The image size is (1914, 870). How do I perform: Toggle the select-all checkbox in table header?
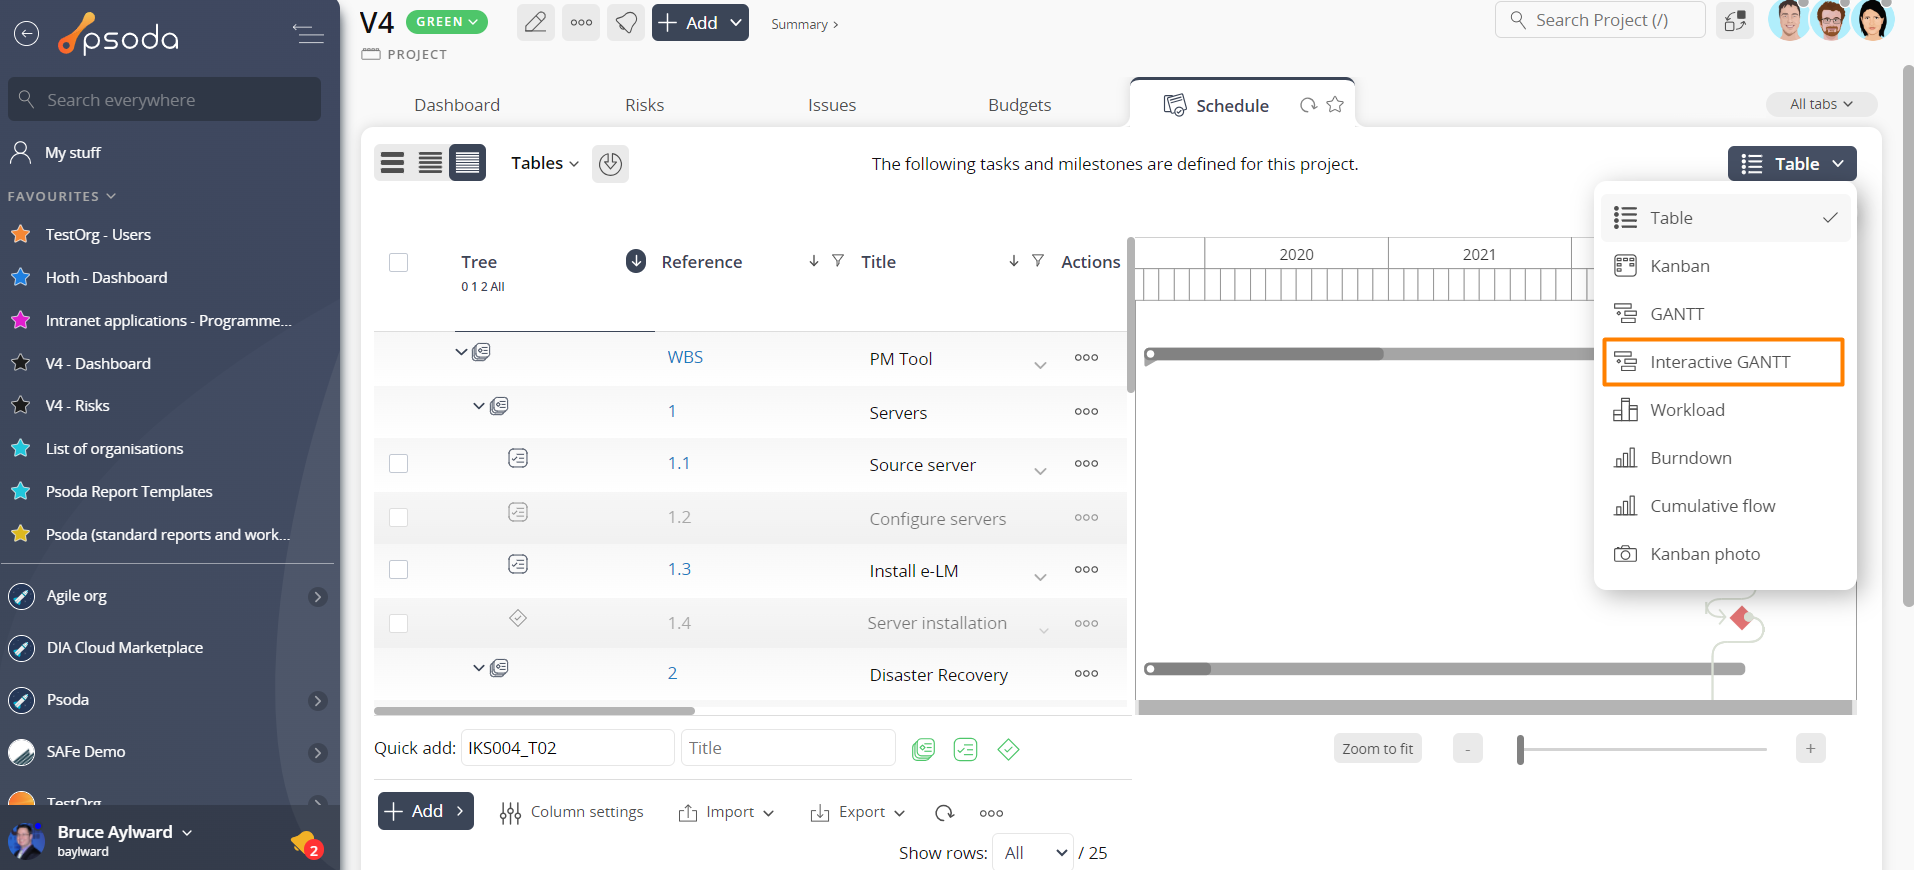(x=398, y=262)
